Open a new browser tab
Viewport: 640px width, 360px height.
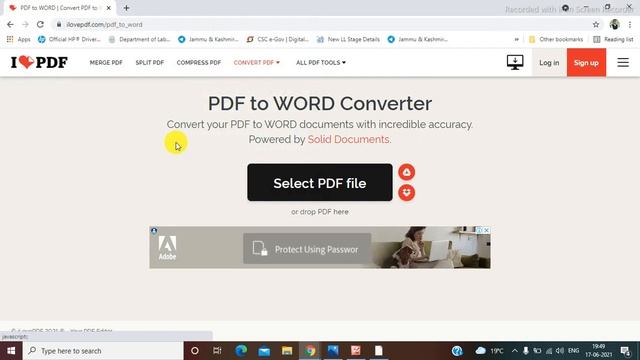[x=127, y=8]
